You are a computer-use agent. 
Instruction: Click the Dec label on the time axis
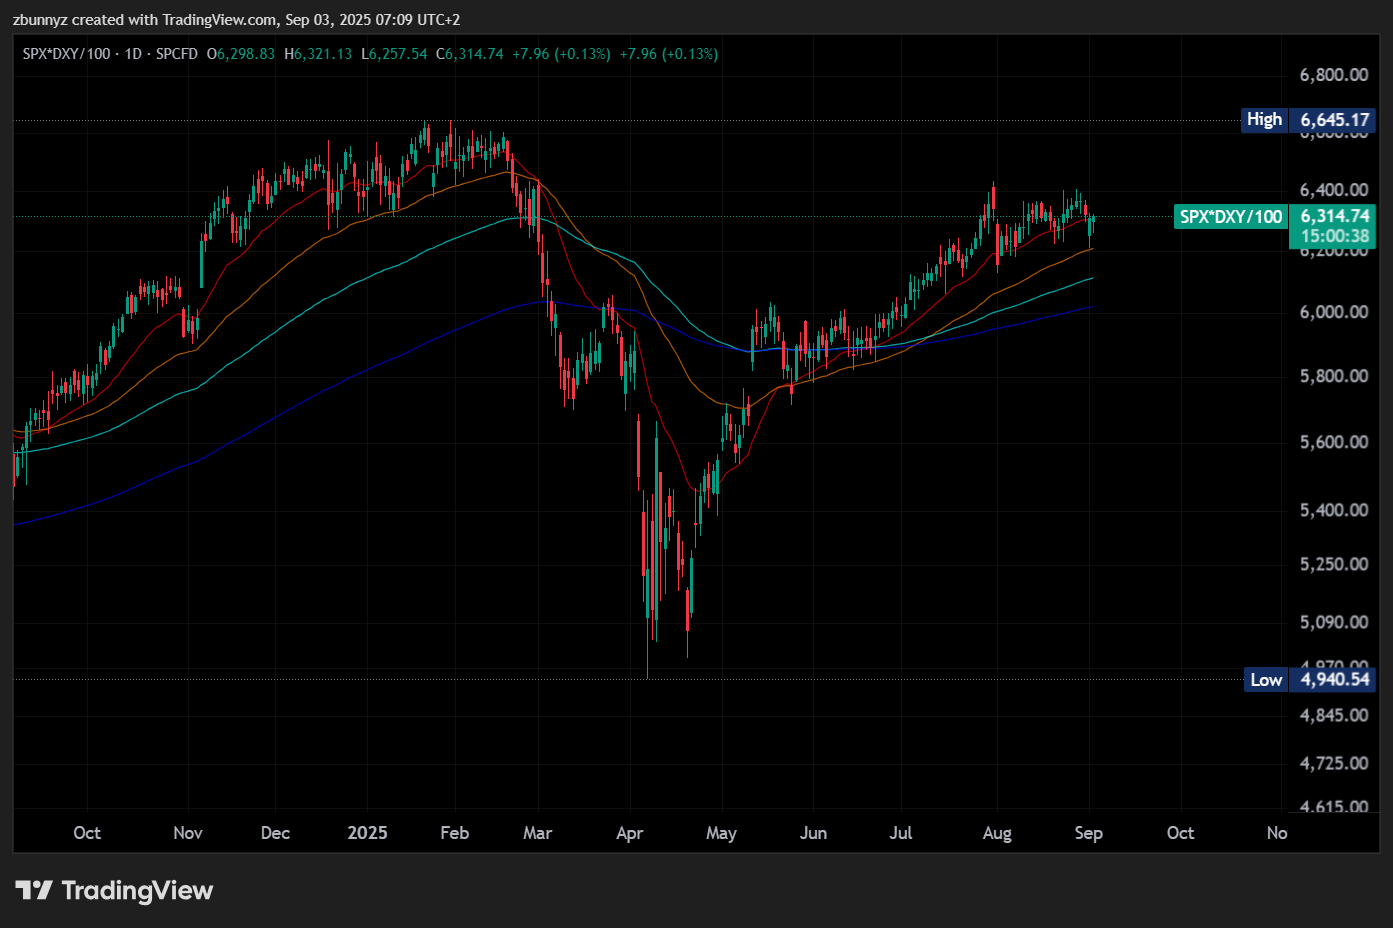tap(275, 833)
